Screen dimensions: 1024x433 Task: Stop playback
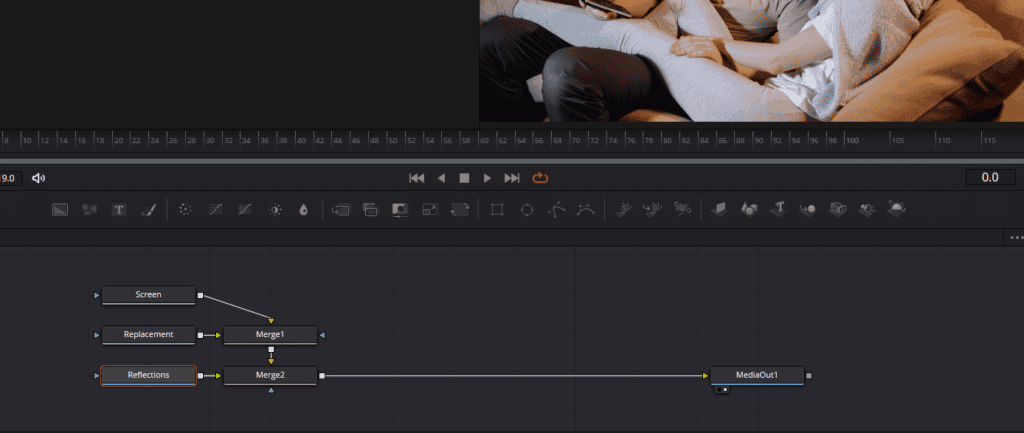[464, 178]
